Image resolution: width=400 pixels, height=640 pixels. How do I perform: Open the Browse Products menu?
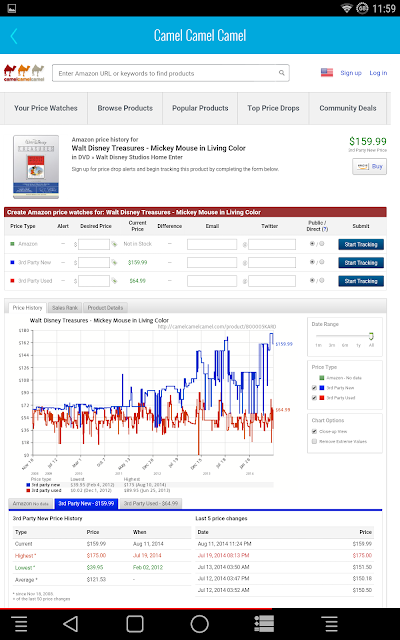[125, 108]
